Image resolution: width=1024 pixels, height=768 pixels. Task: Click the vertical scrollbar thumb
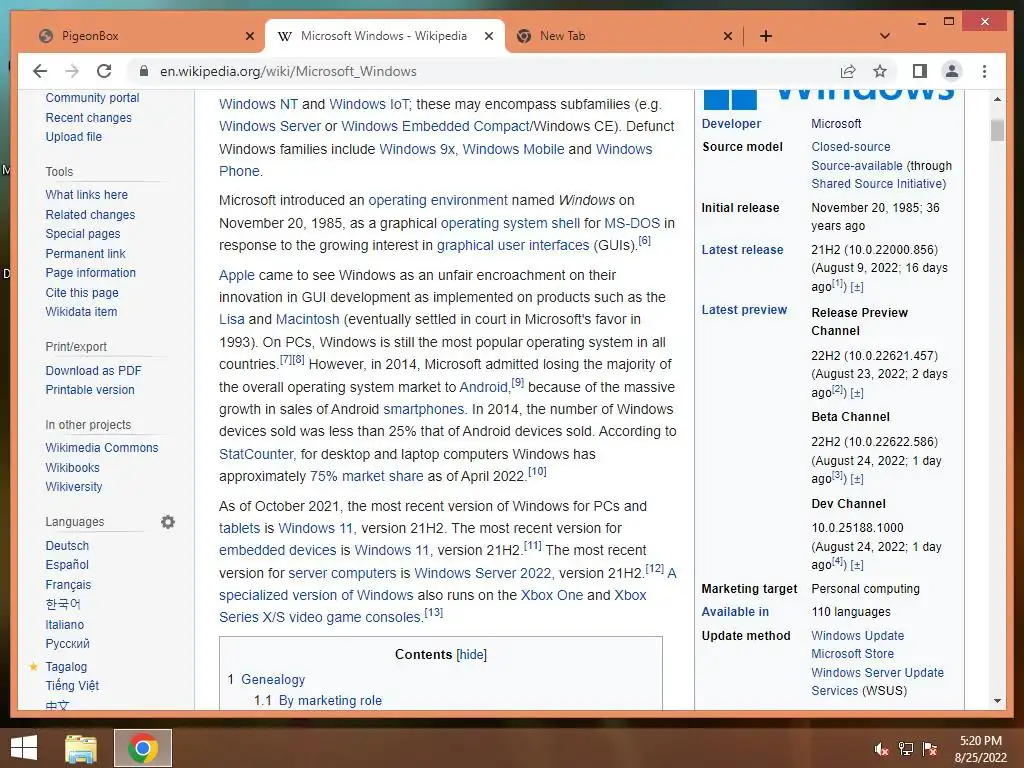point(997,130)
